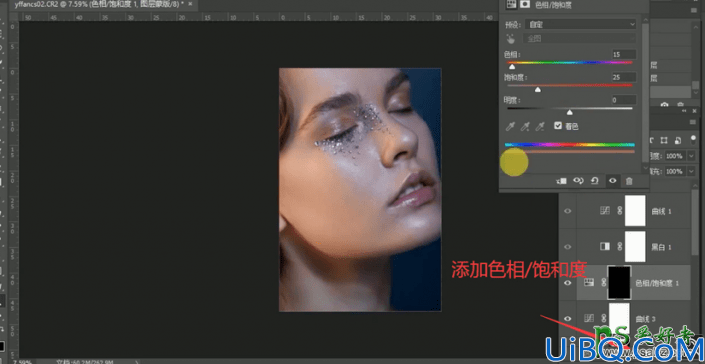This screenshot has height=364, width=705.
Task: Click the curves adjustment icon of 曲线 1
Action: 605,210
